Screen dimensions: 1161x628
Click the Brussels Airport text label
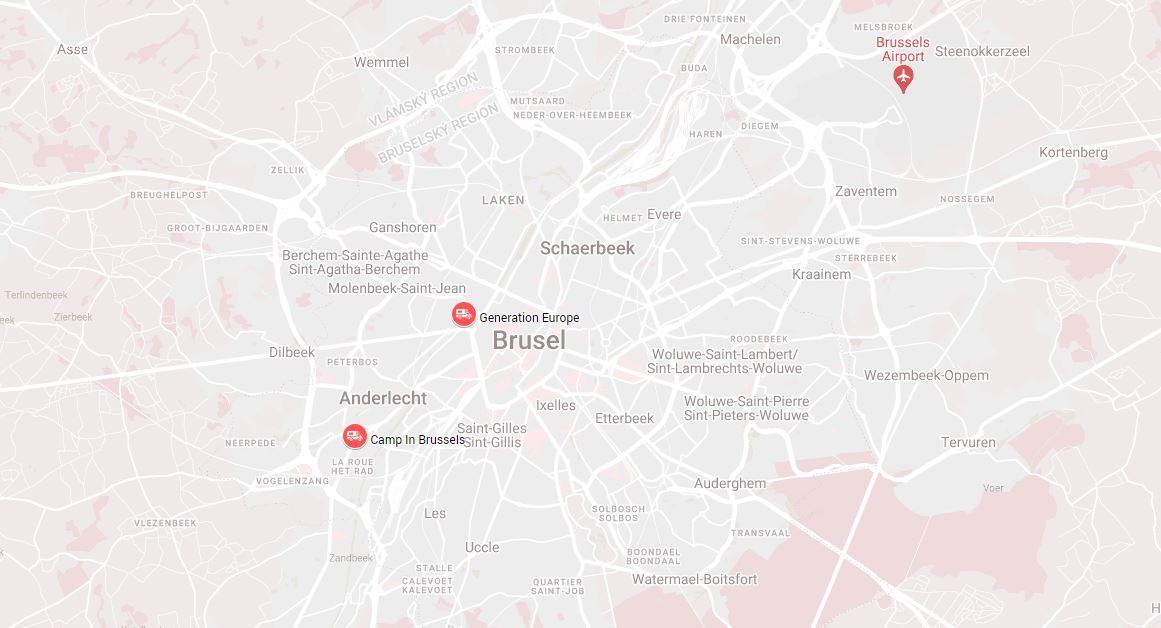pyautogui.click(x=903, y=50)
